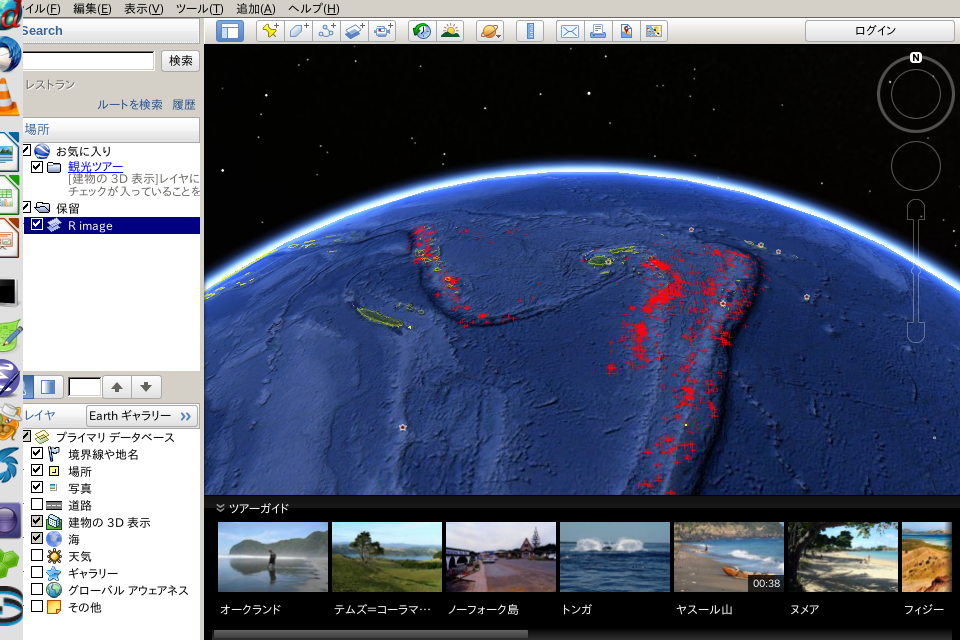Collapse the 場所 panel header
This screenshot has width=960, height=640.
click(x=111, y=129)
